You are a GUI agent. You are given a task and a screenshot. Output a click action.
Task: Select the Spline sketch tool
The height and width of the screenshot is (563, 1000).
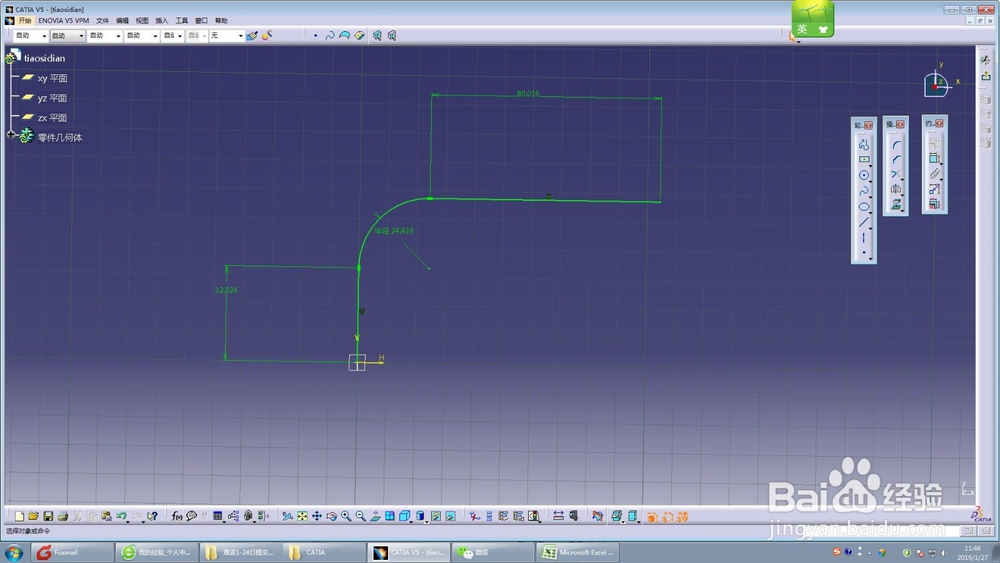tap(864, 191)
